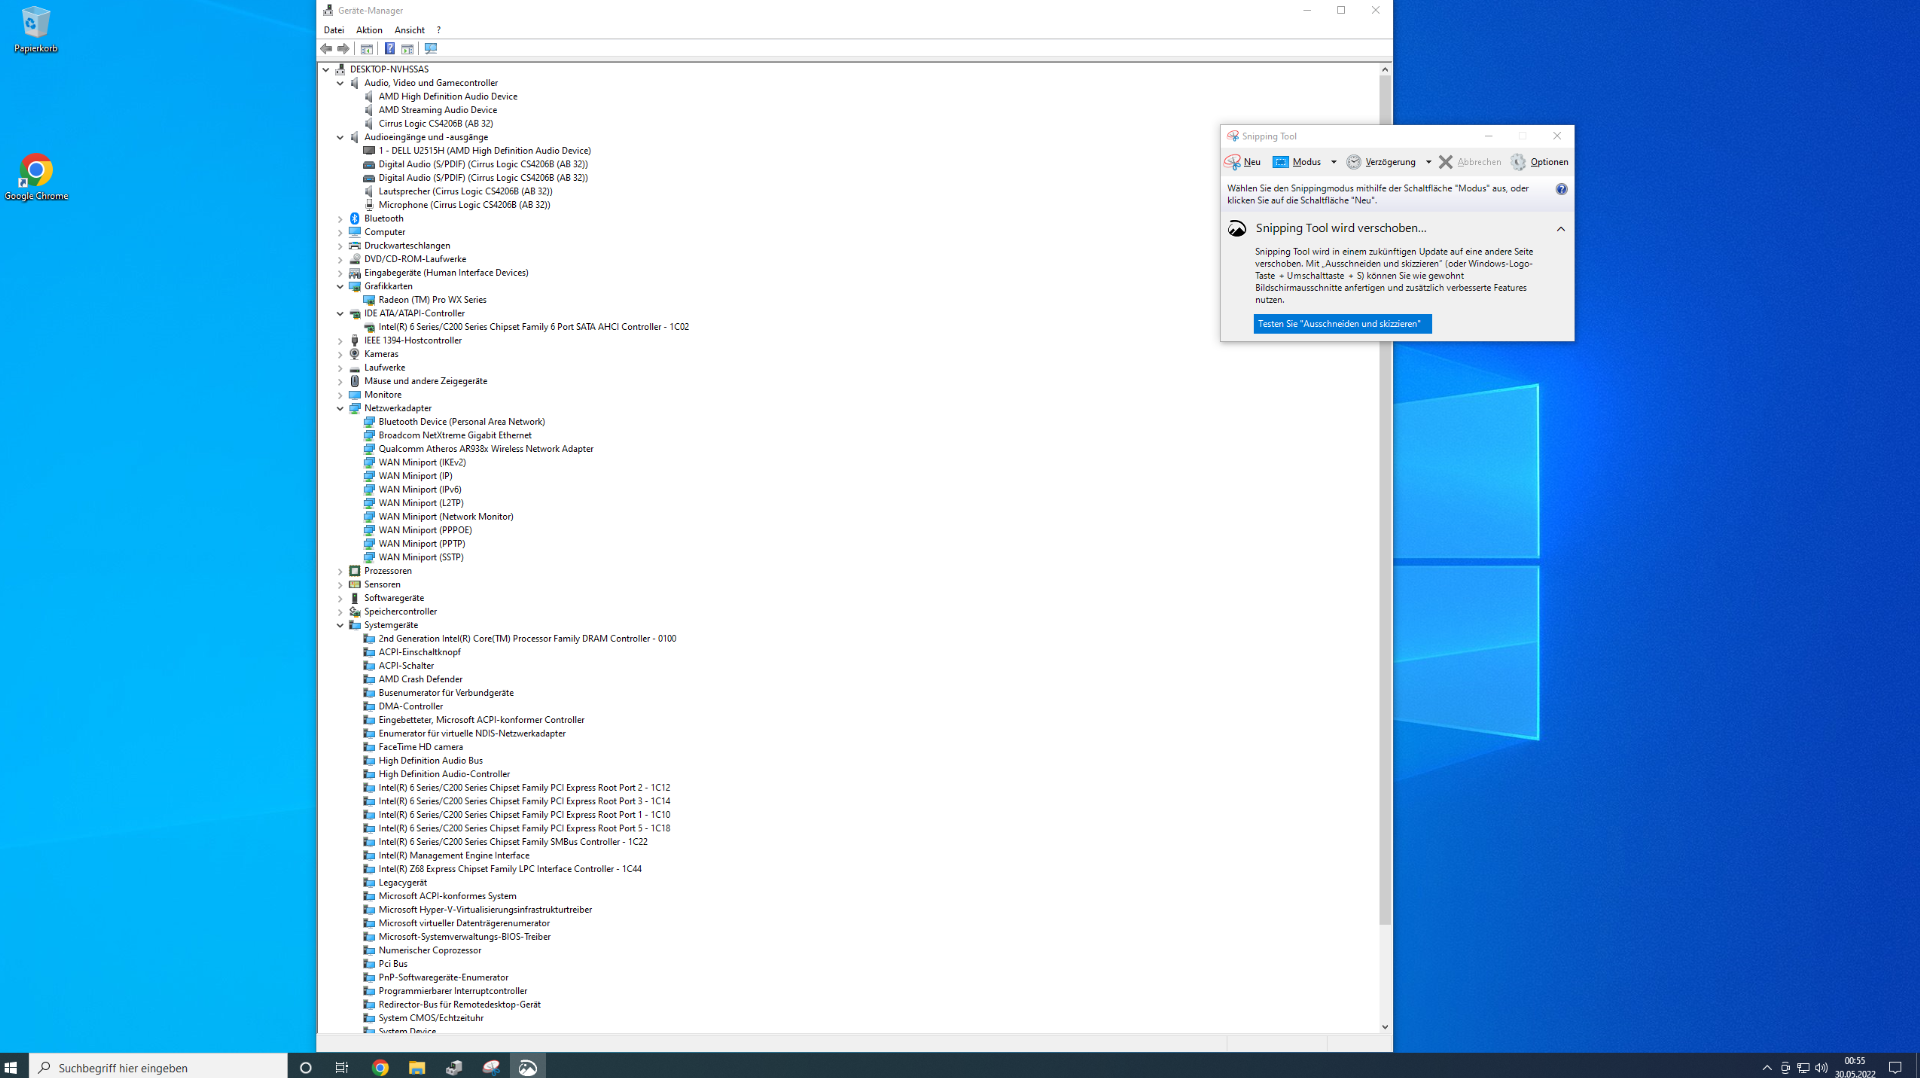This screenshot has height=1078, width=1920.
Task: Click the Snipping Tool scissors taskbar icon
Action: pos(491,1067)
